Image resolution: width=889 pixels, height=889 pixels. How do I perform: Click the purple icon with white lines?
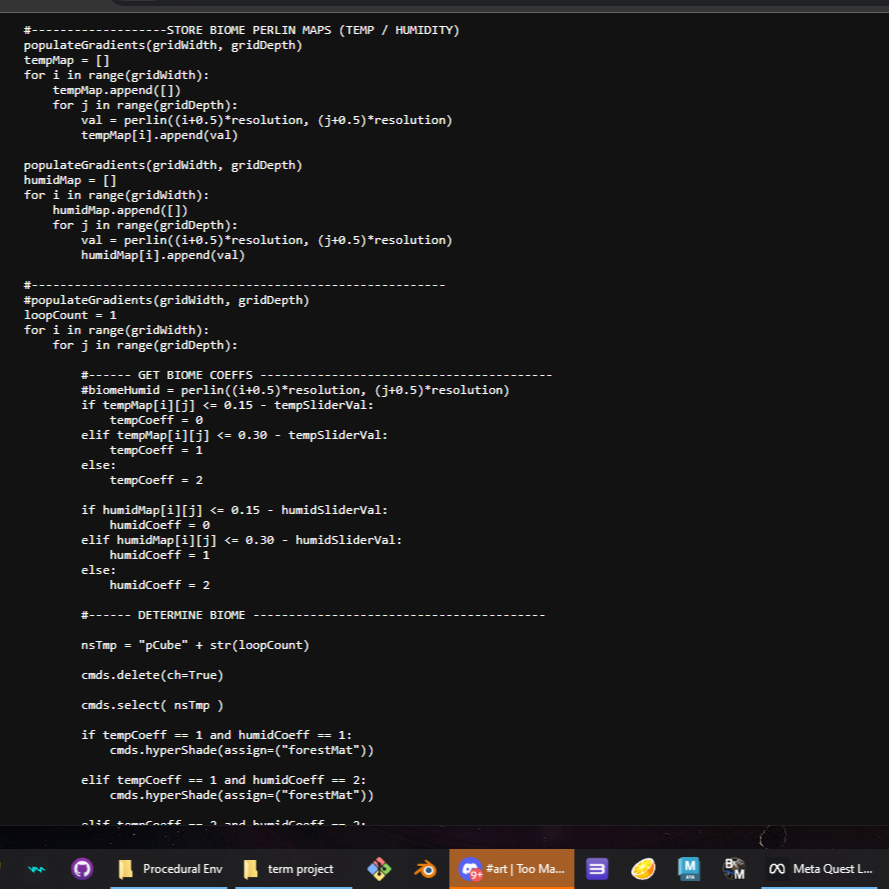[x=597, y=869]
